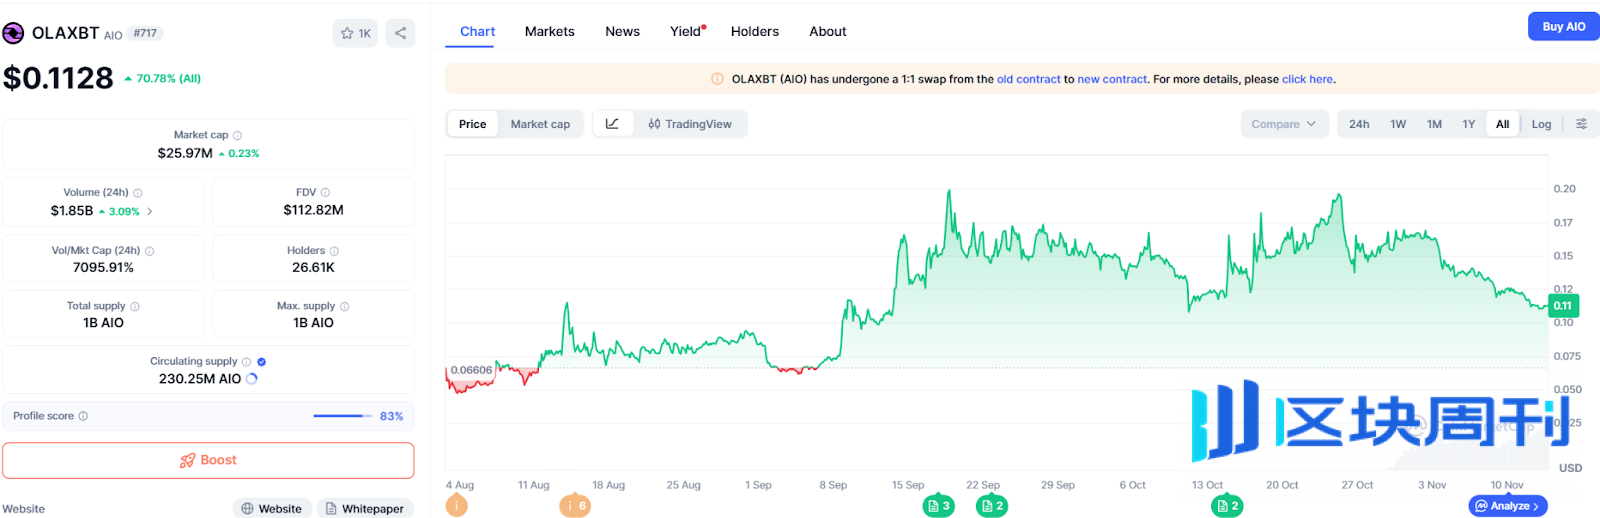Open the Vol/Mkt Cap (24h) info icon

point(150,251)
